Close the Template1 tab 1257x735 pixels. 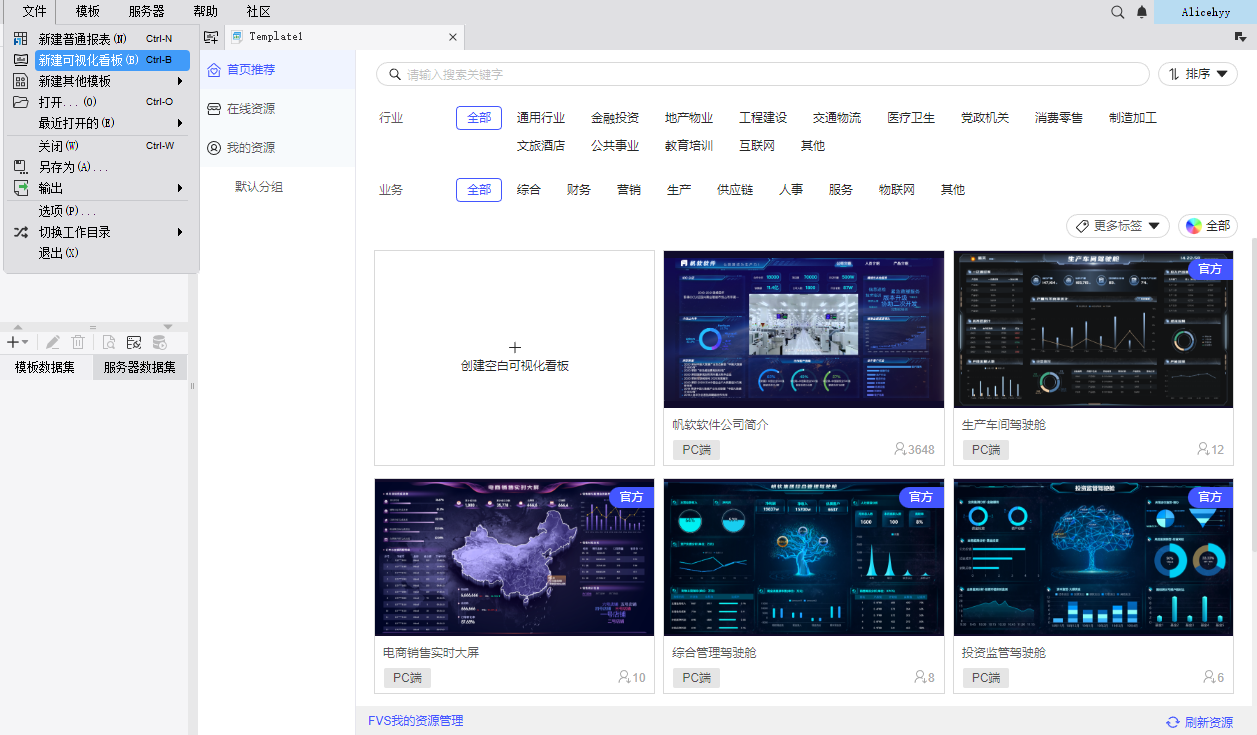(x=452, y=37)
